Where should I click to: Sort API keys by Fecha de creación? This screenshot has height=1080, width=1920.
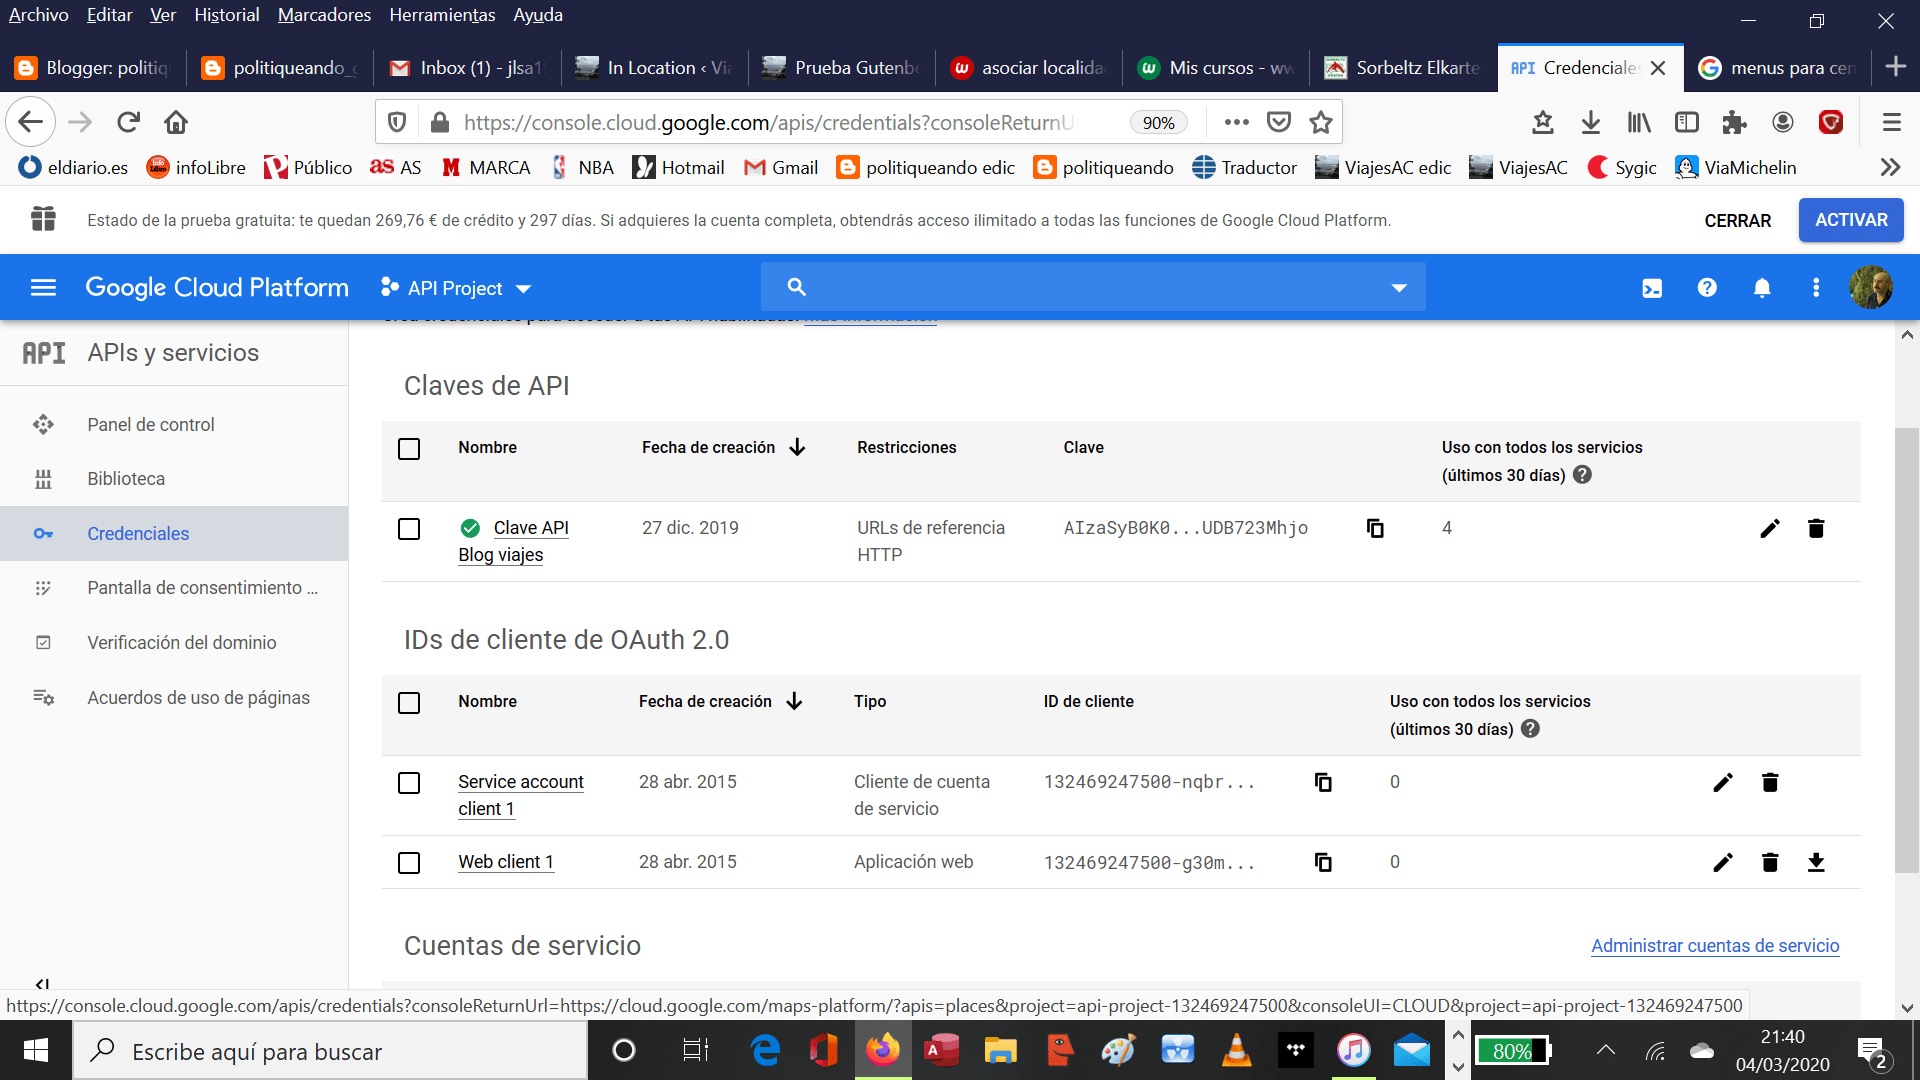pyautogui.click(x=723, y=447)
